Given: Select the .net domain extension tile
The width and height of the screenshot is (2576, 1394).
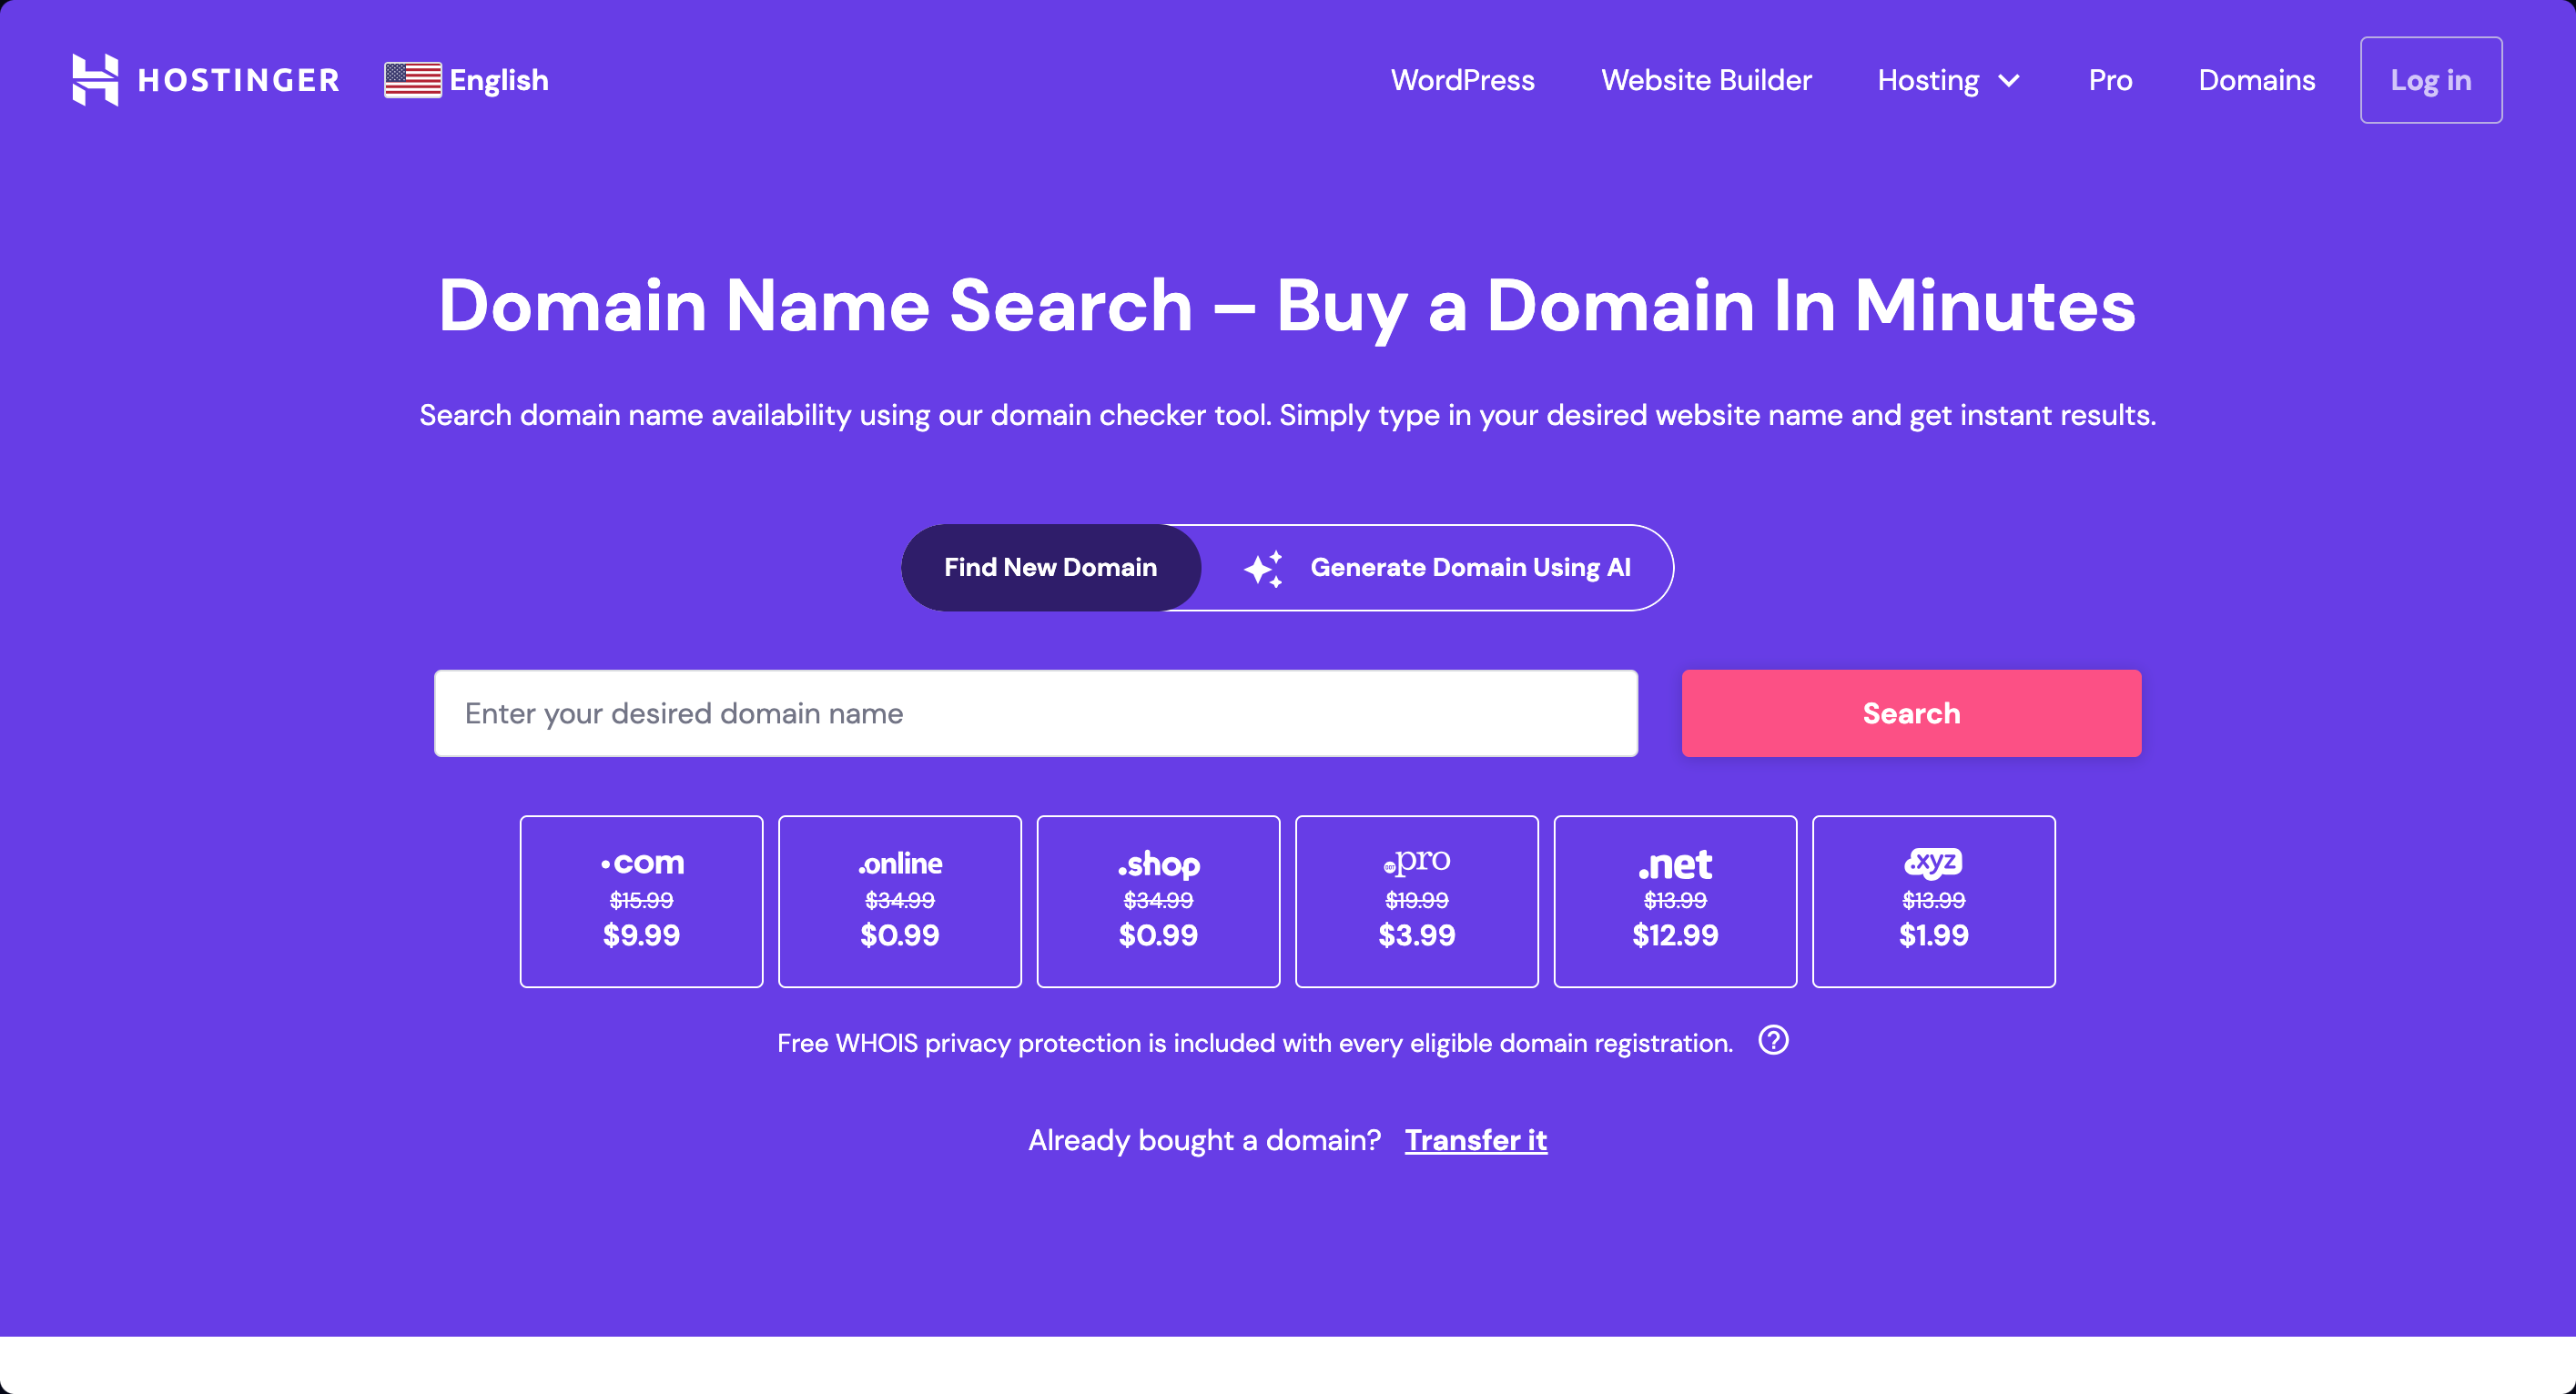Looking at the screenshot, I should [x=1675, y=902].
